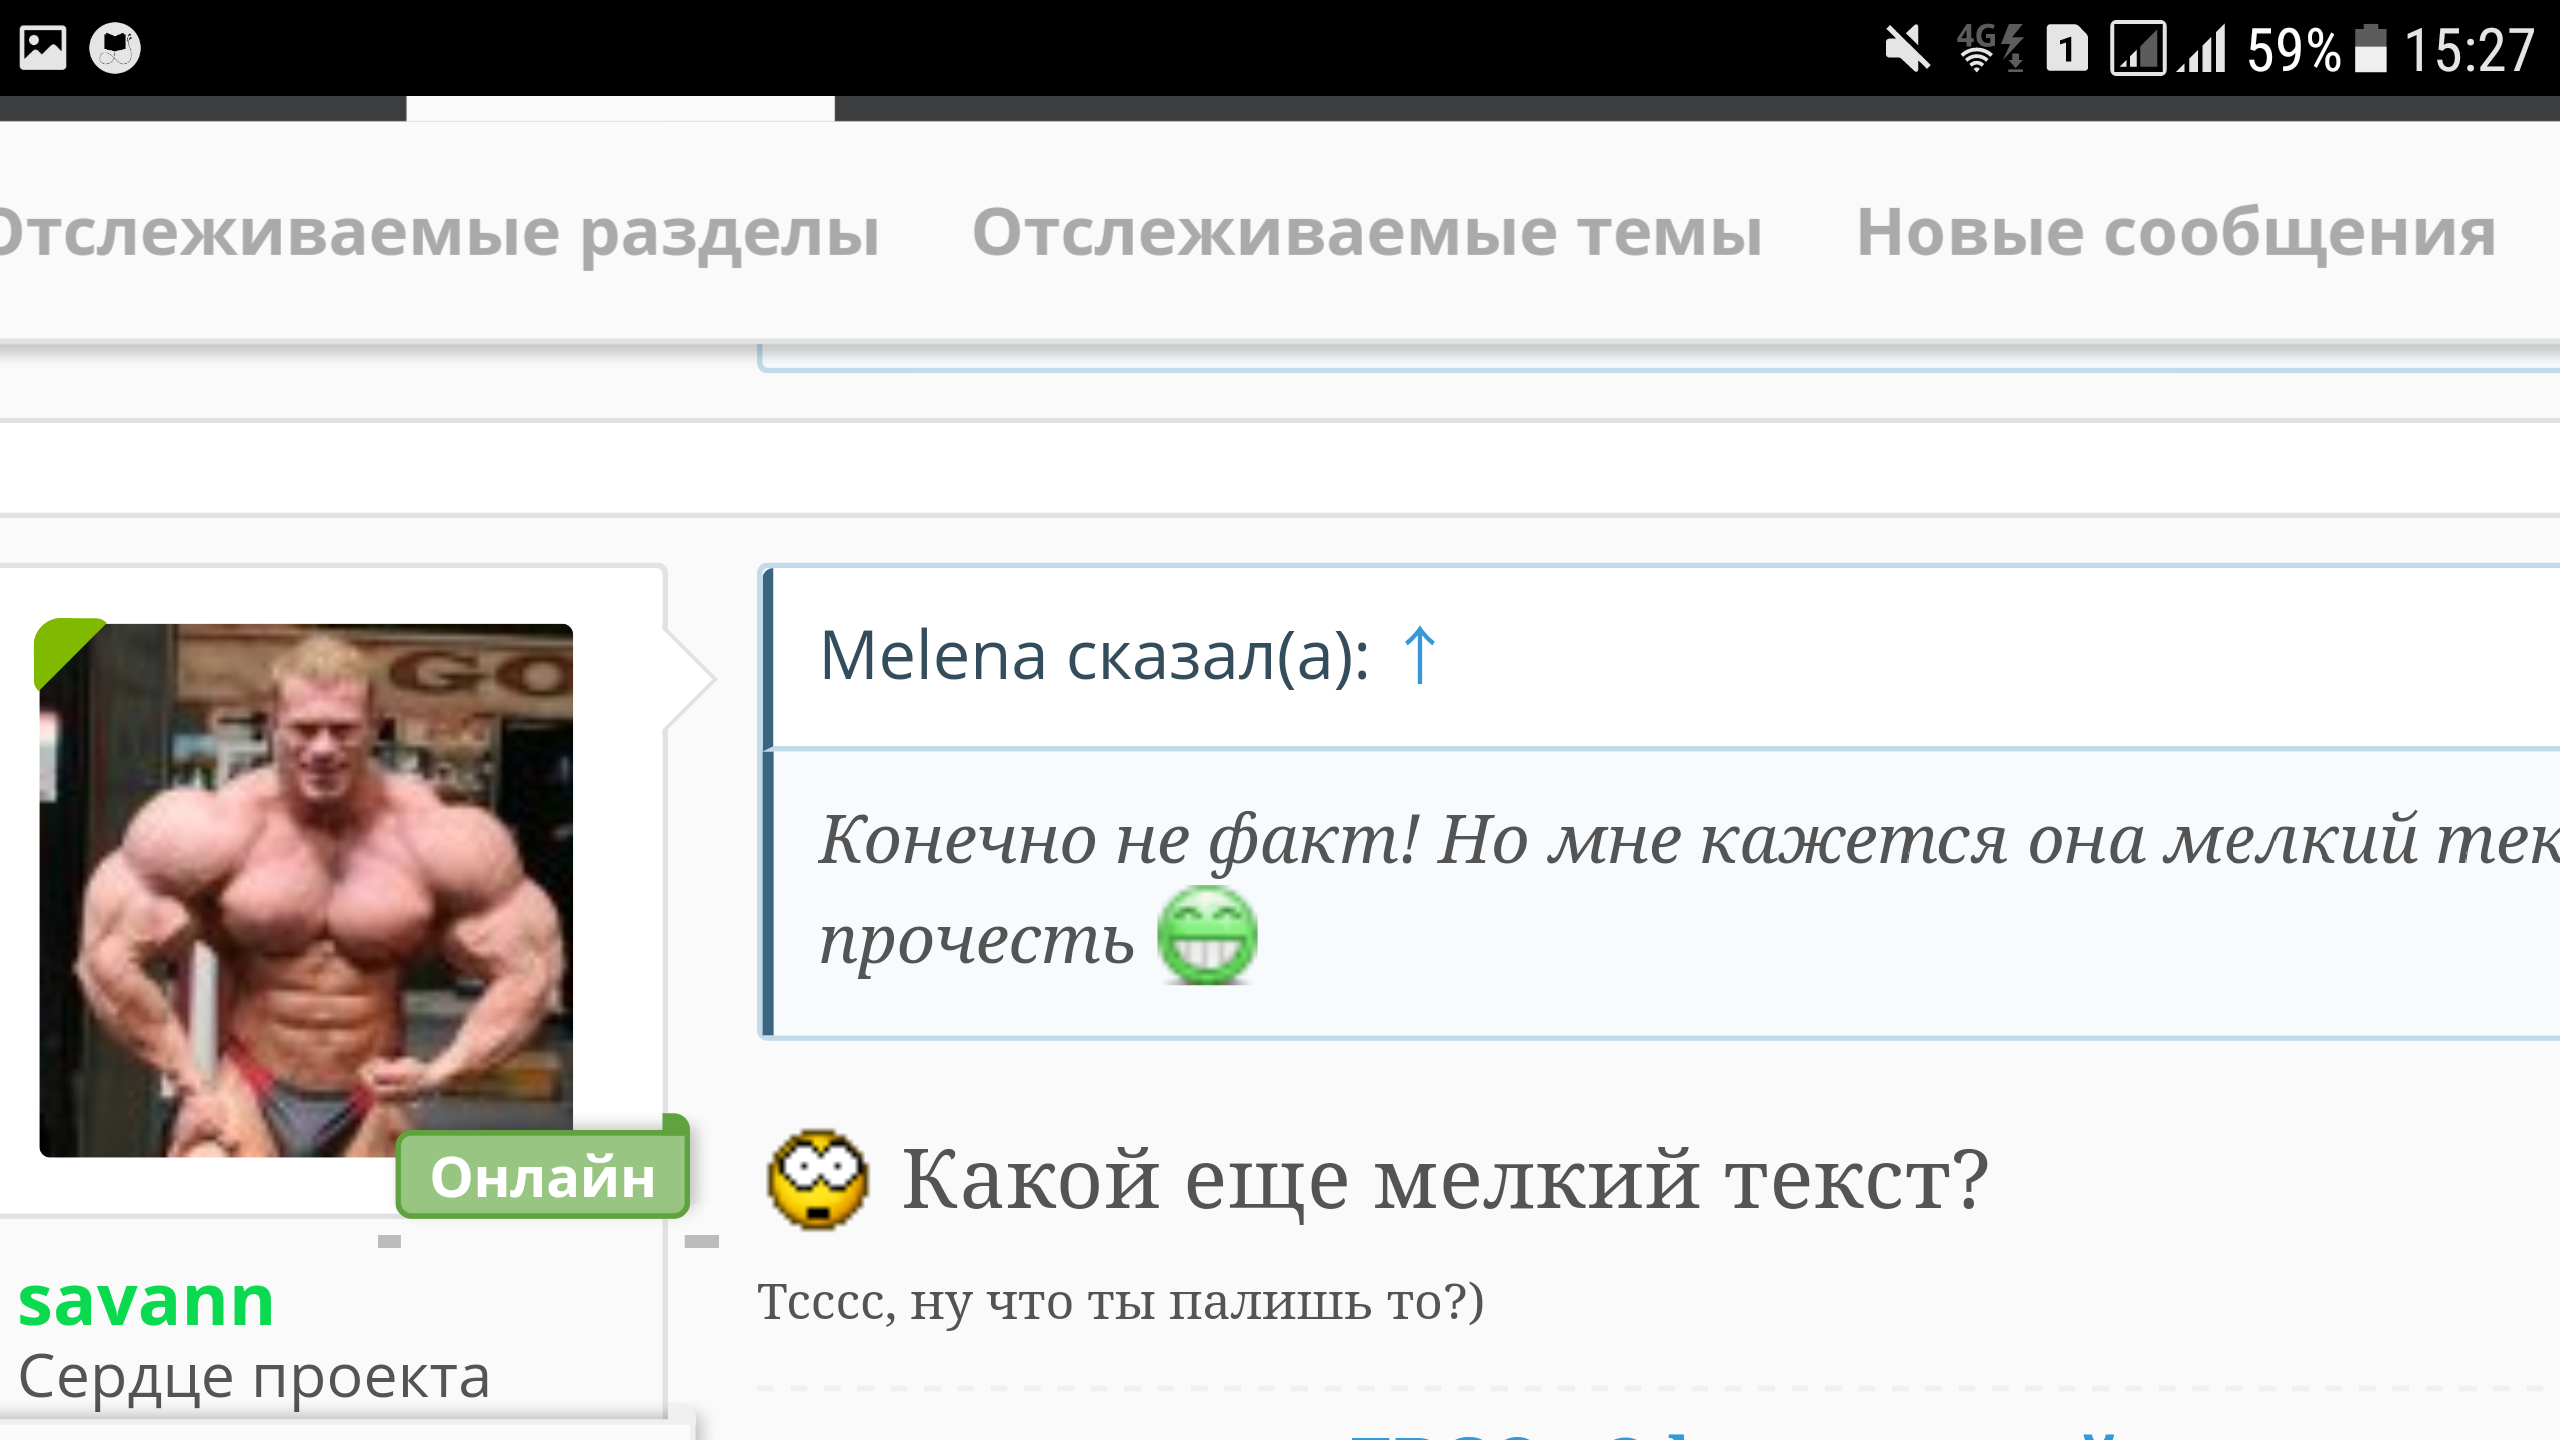Tap the green Онлайн status badge
The image size is (2560, 1440).
[x=543, y=1176]
